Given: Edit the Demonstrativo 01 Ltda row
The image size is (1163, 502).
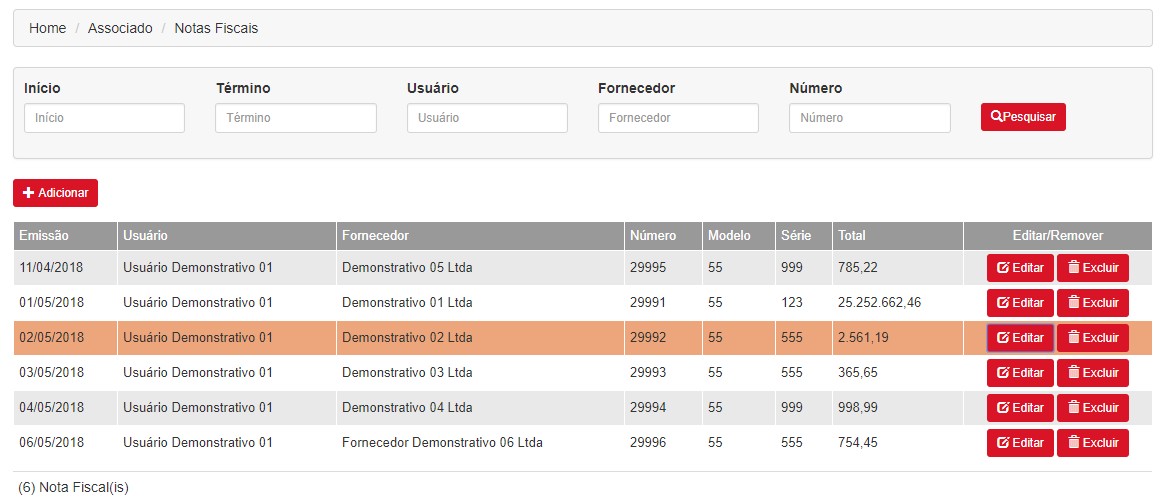Looking at the screenshot, I should 1020,303.
